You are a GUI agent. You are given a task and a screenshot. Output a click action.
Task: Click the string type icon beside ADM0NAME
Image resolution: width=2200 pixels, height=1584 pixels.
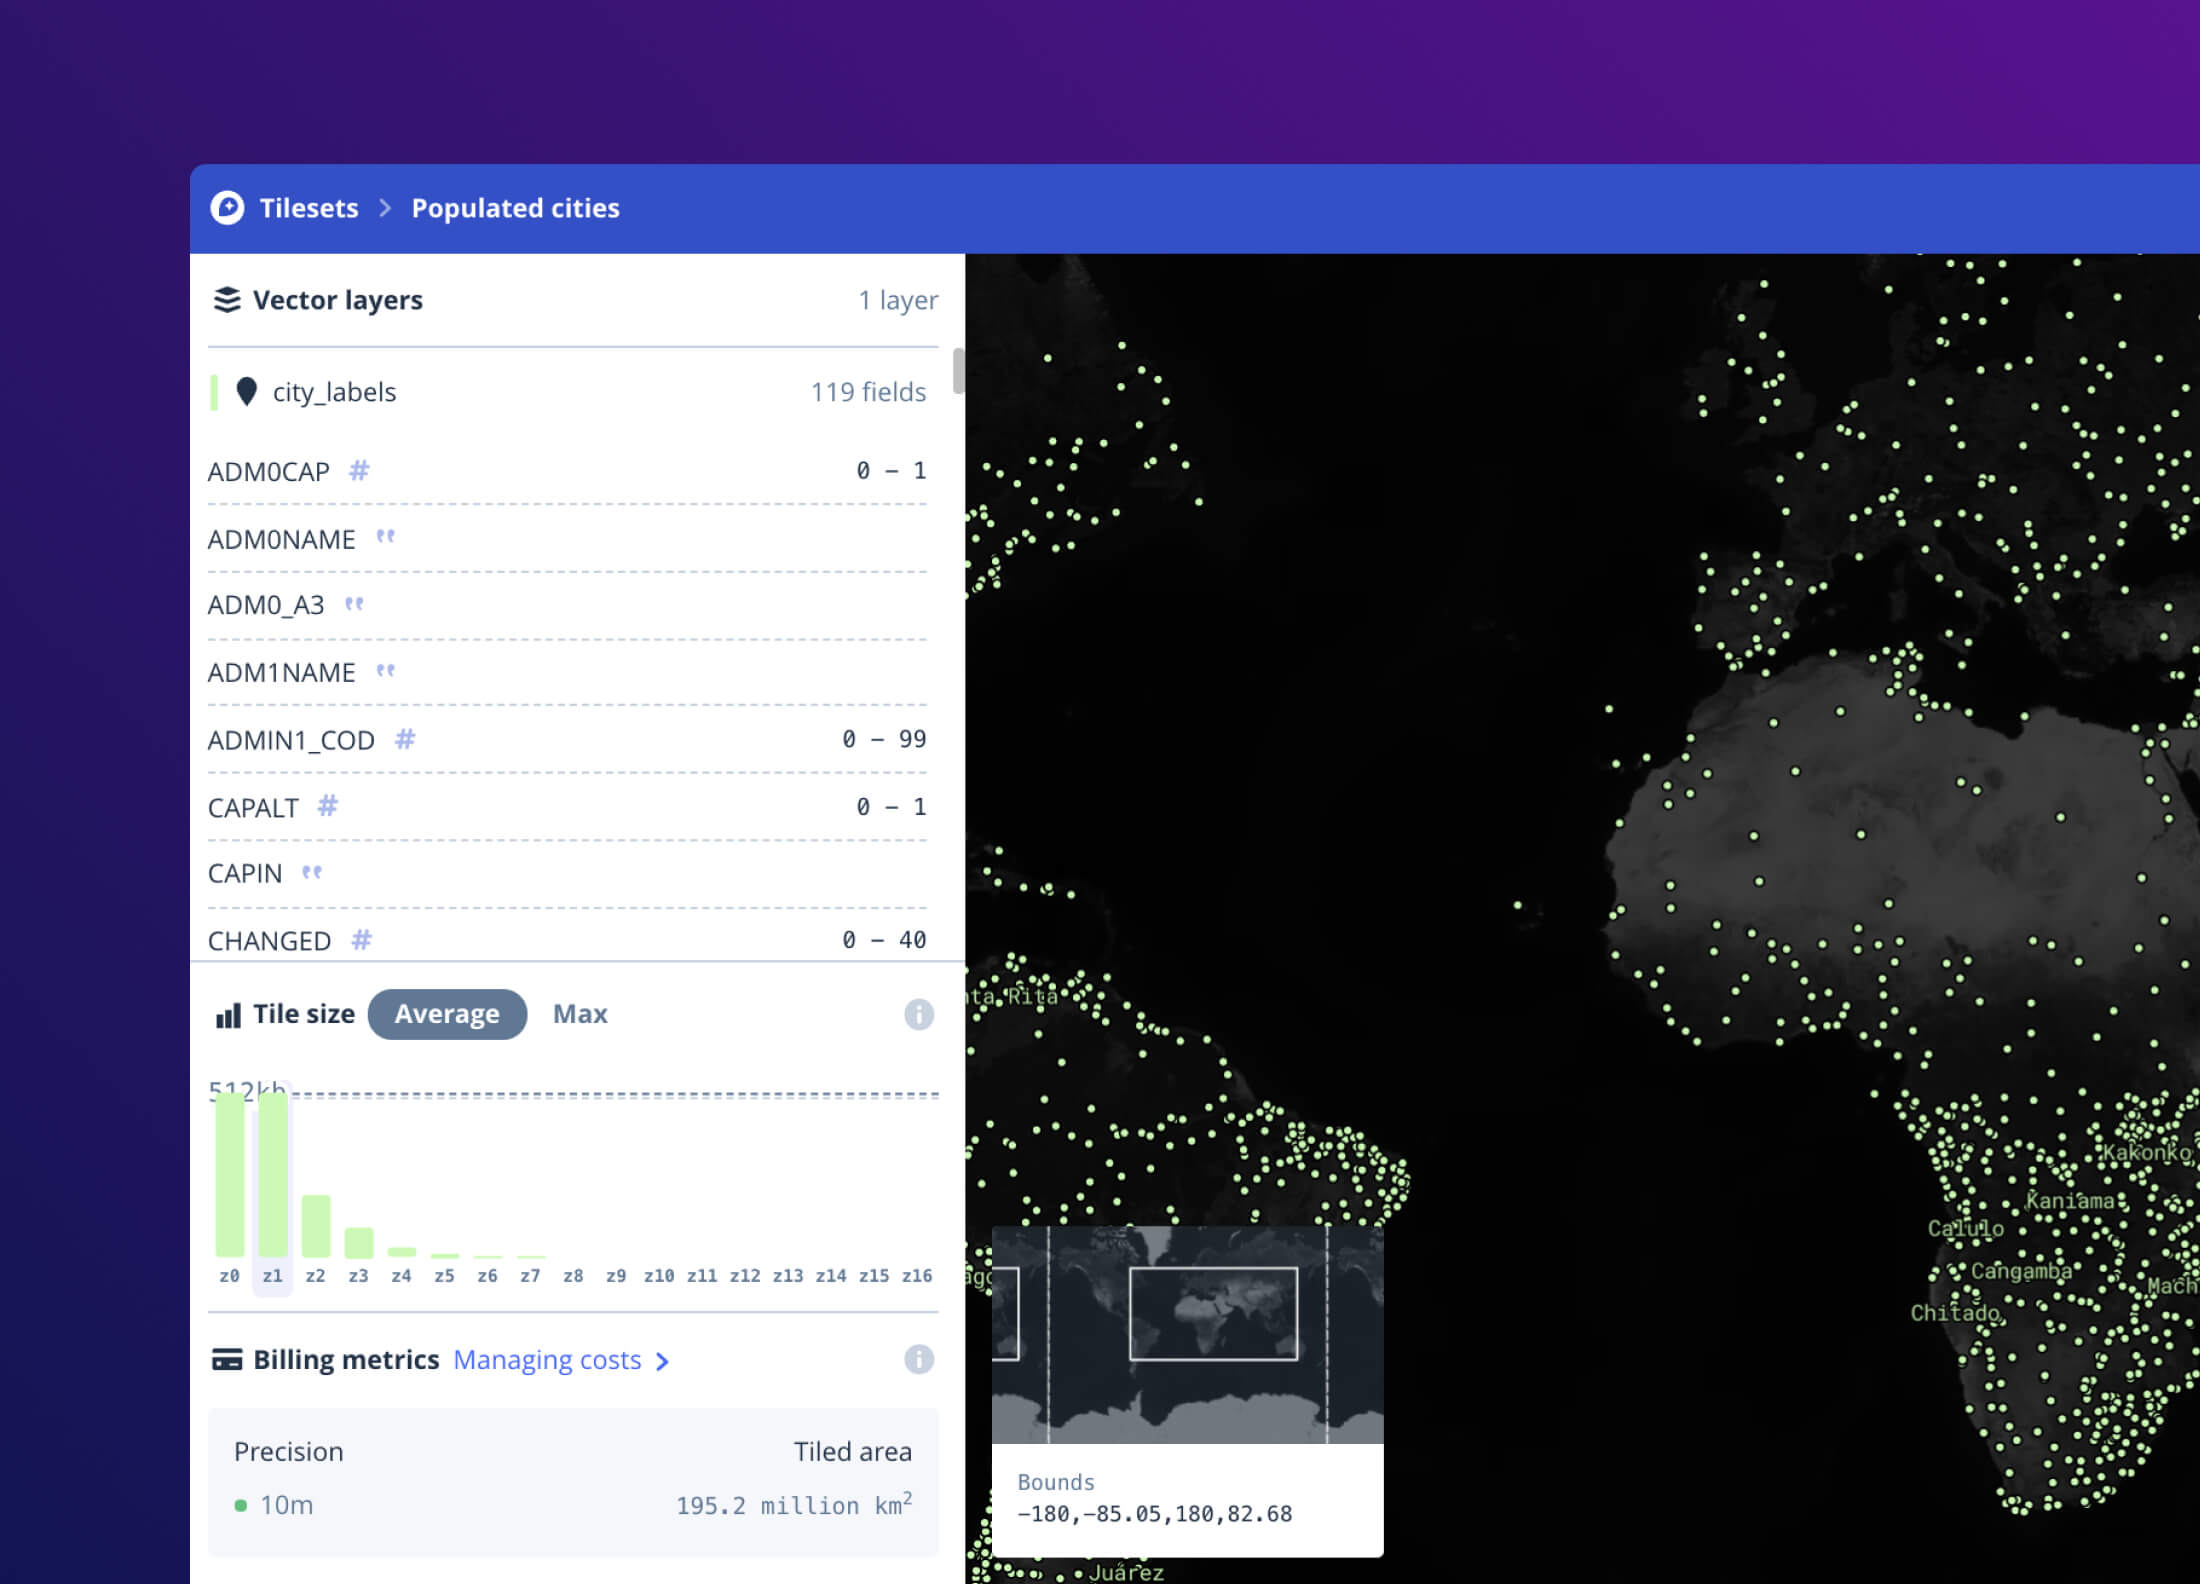384,538
